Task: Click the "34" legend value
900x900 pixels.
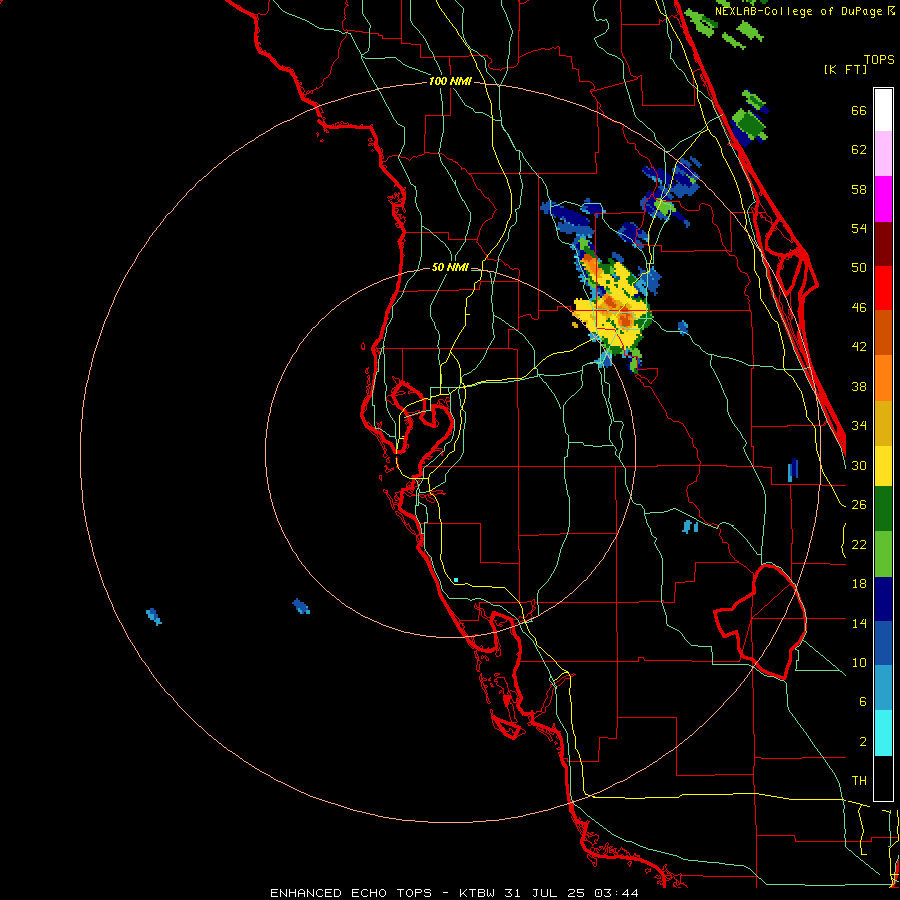Action: [x=859, y=426]
